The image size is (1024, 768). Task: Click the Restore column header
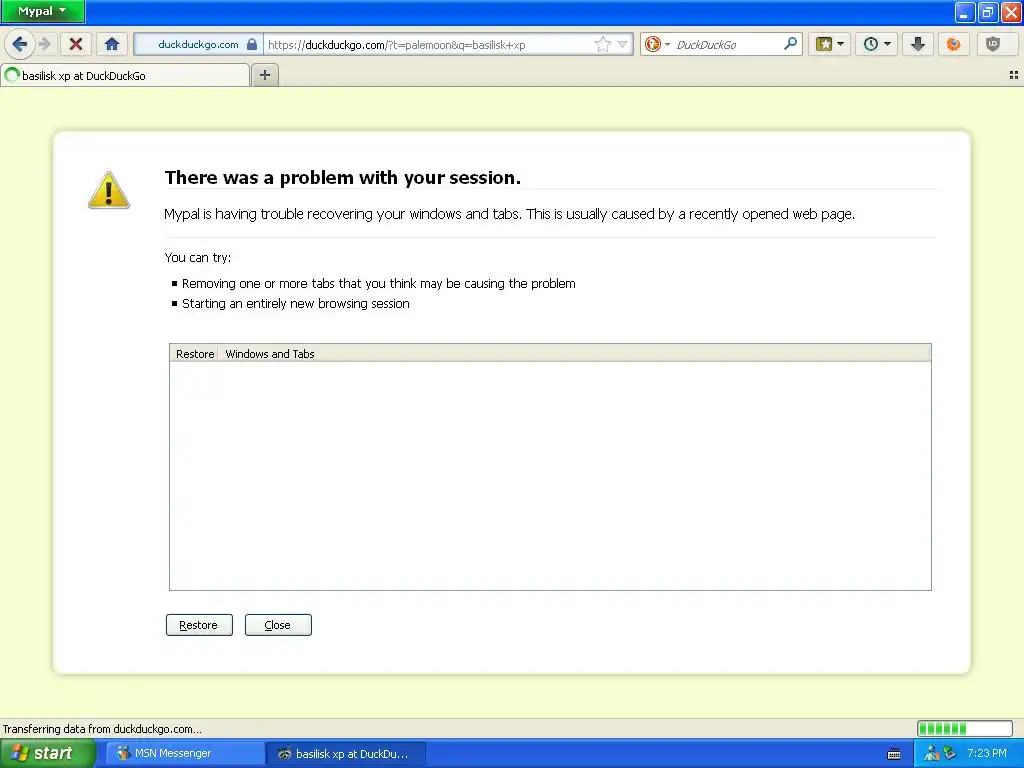click(x=195, y=353)
